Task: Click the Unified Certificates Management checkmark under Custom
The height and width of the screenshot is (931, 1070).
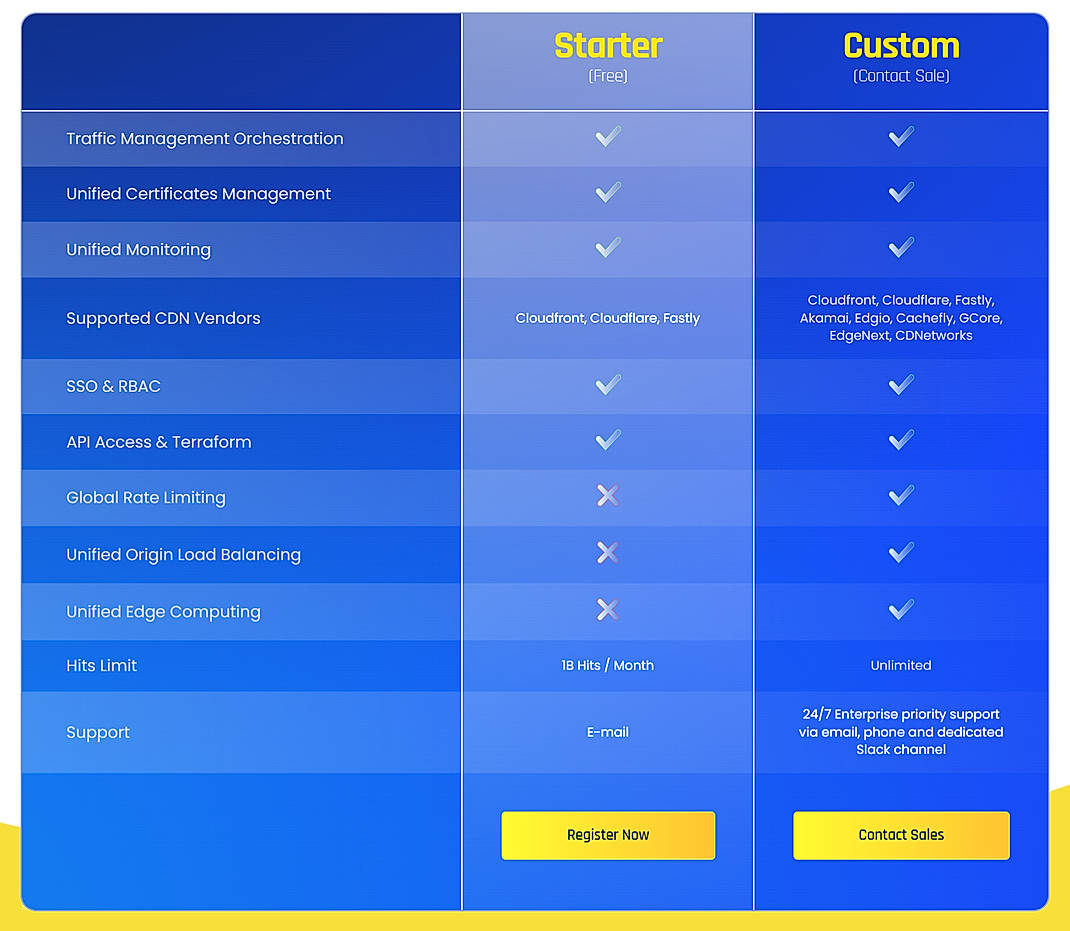Action: 899,193
